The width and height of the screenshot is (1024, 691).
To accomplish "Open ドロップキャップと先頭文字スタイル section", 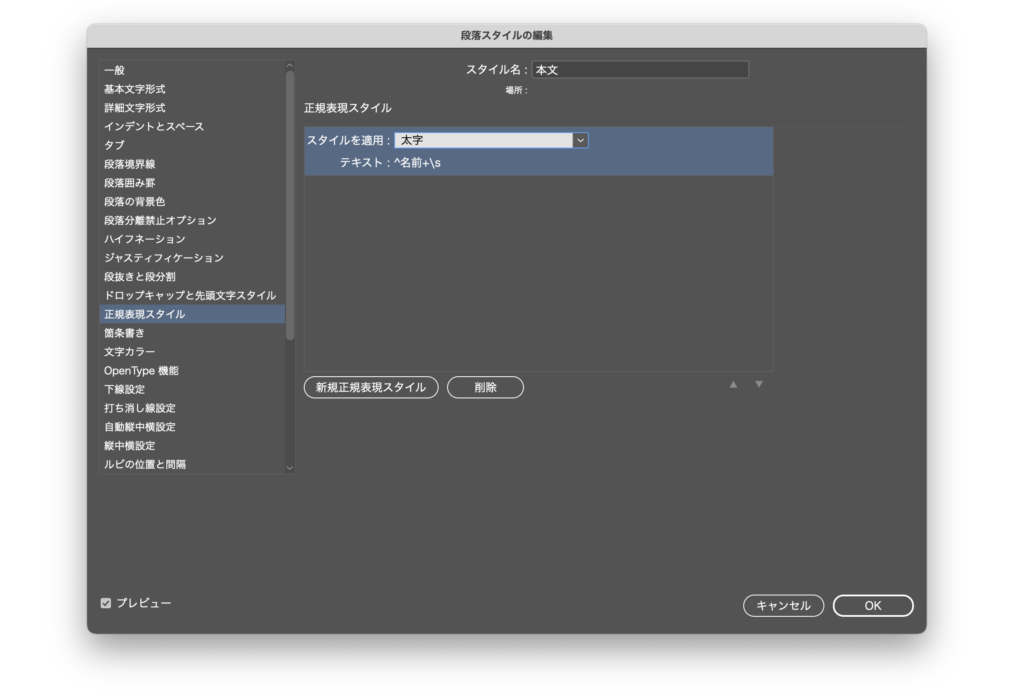I will pyautogui.click(x=190, y=295).
